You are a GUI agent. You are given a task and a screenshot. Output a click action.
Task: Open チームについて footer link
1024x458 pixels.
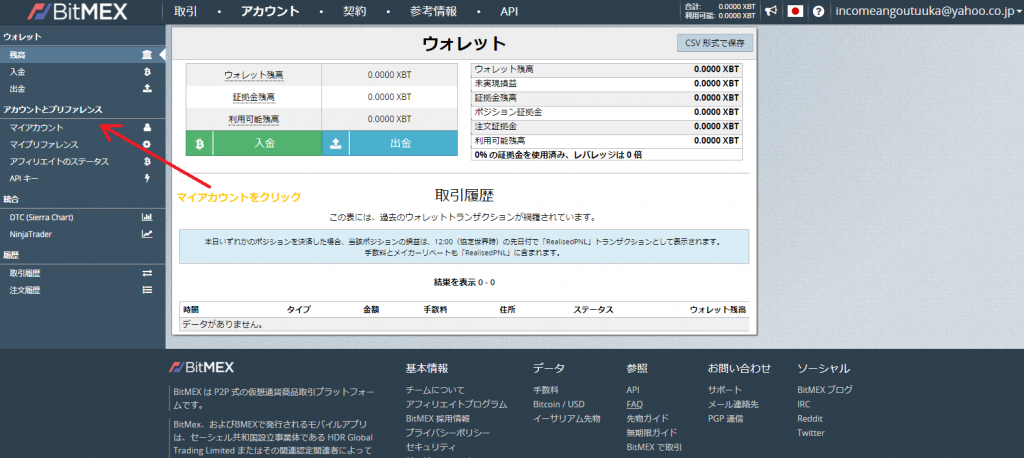(435, 389)
